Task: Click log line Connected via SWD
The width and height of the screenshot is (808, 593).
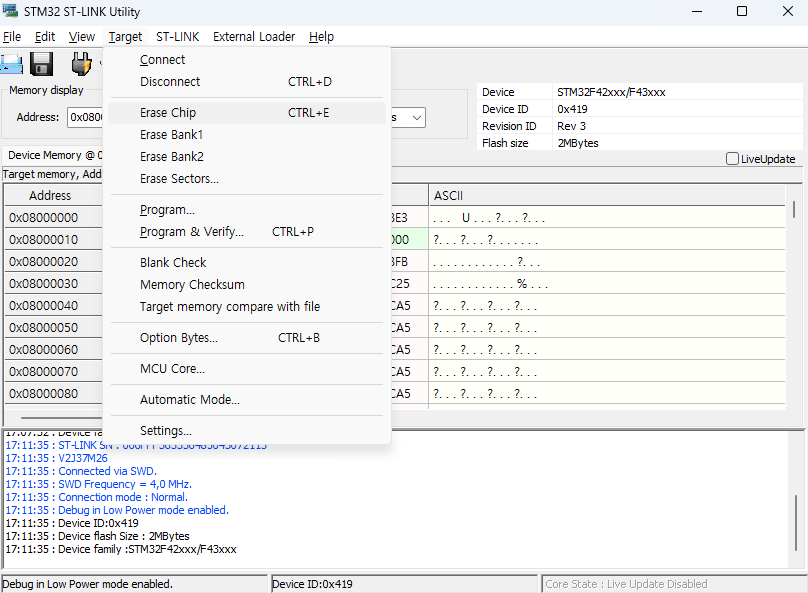Action: 81,471
